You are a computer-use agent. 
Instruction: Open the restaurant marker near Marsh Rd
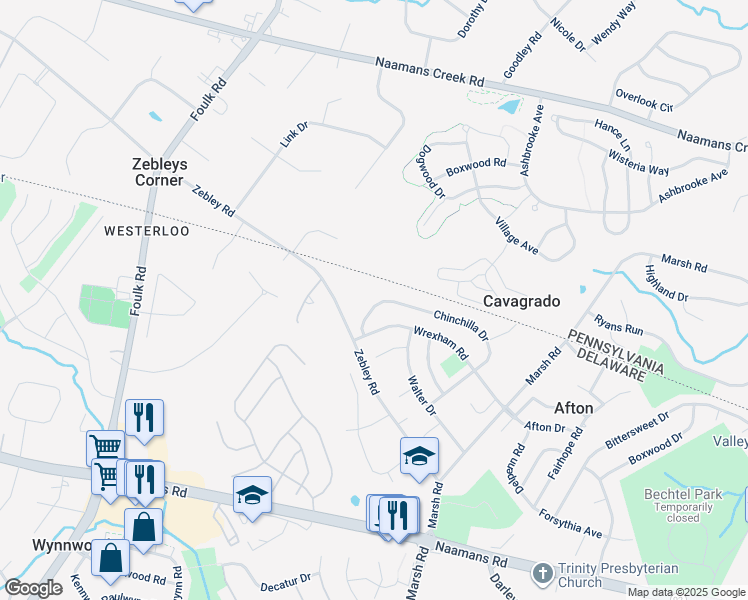398,517
